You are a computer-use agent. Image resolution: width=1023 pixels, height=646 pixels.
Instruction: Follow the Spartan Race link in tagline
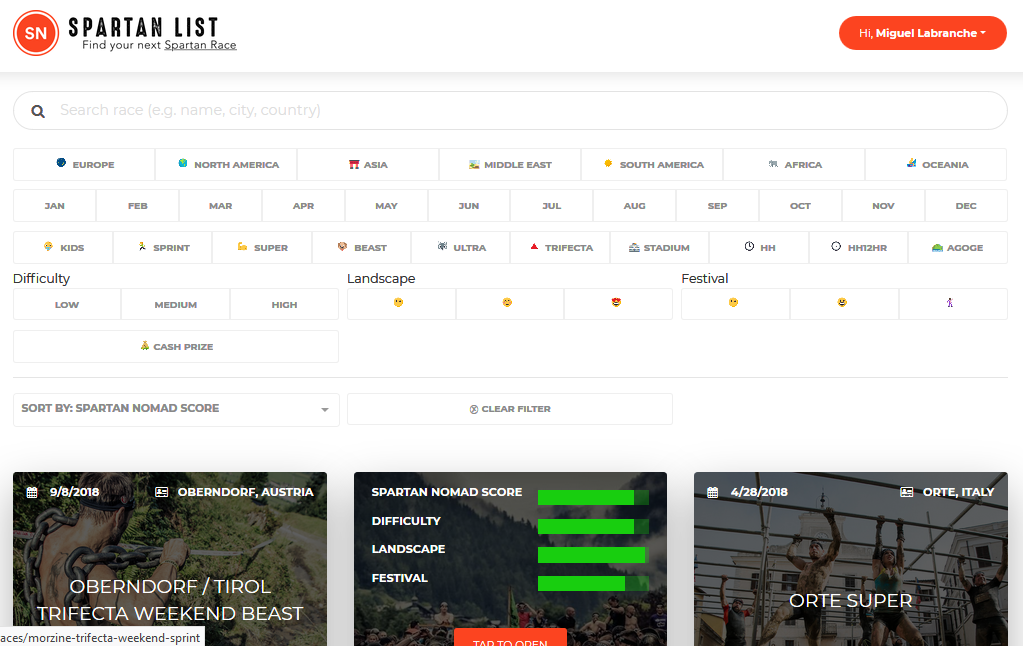[200, 45]
